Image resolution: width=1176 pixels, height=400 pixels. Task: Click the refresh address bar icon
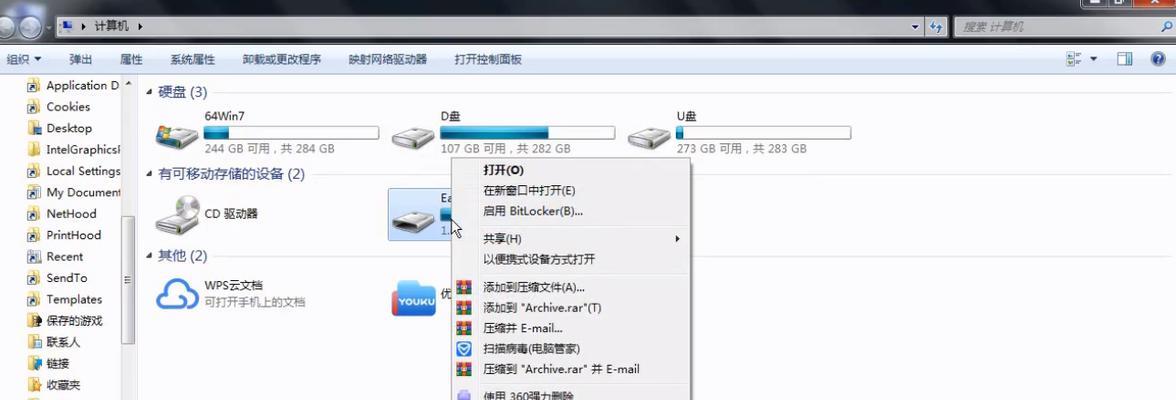(x=935, y=26)
